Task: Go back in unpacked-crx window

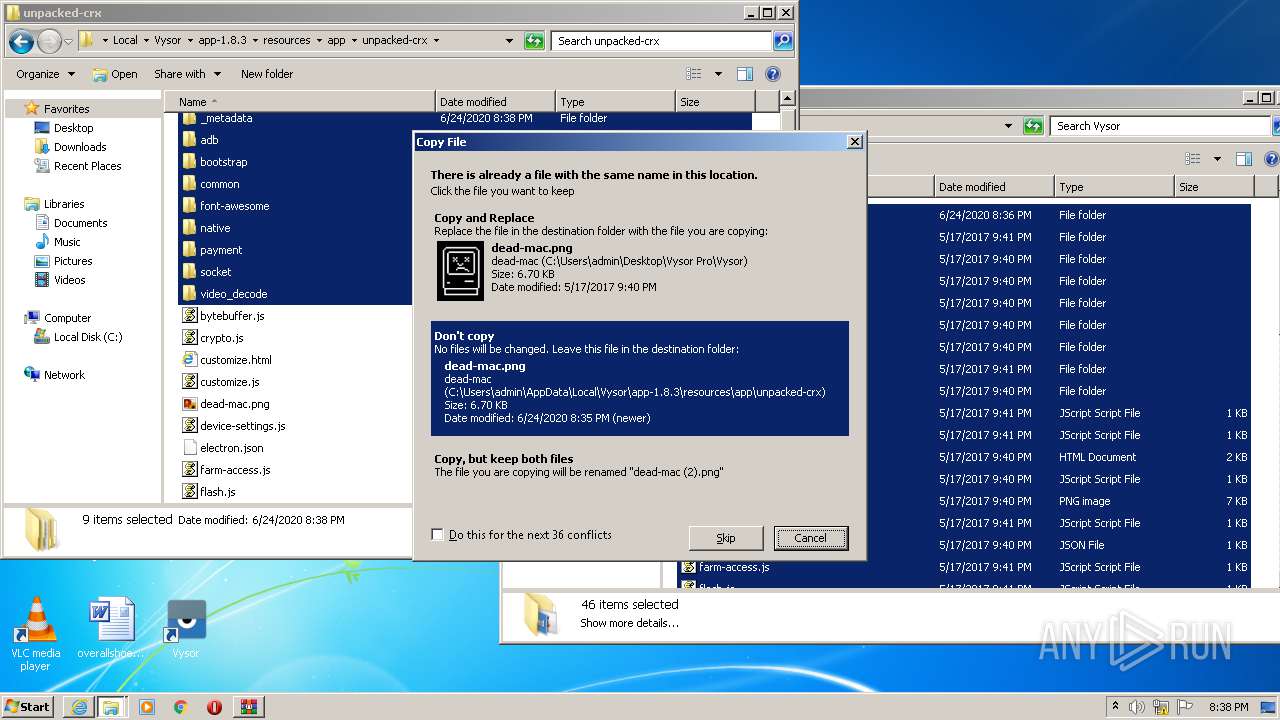Action: coord(21,41)
